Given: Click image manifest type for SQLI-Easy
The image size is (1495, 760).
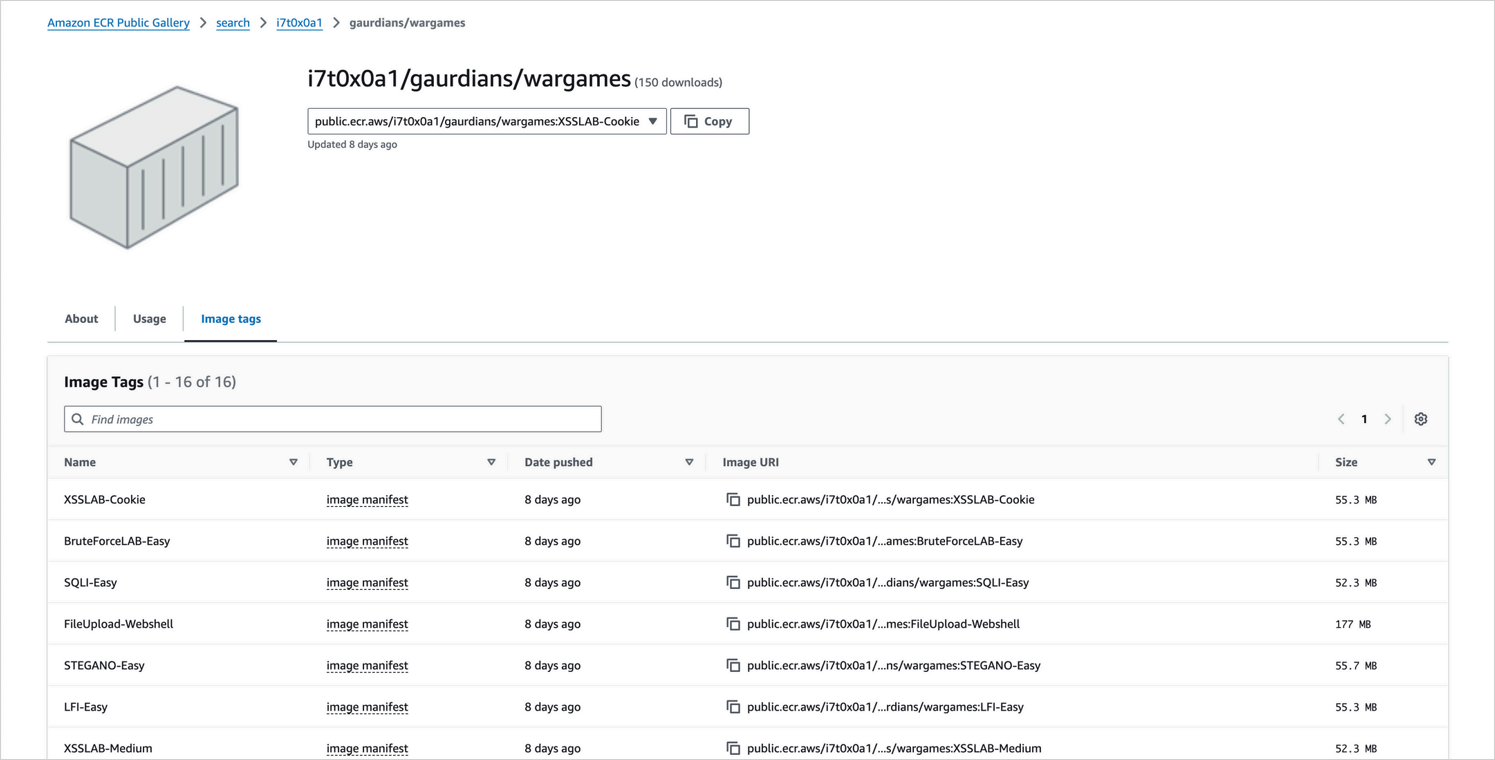Looking at the screenshot, I should [367, 583].
